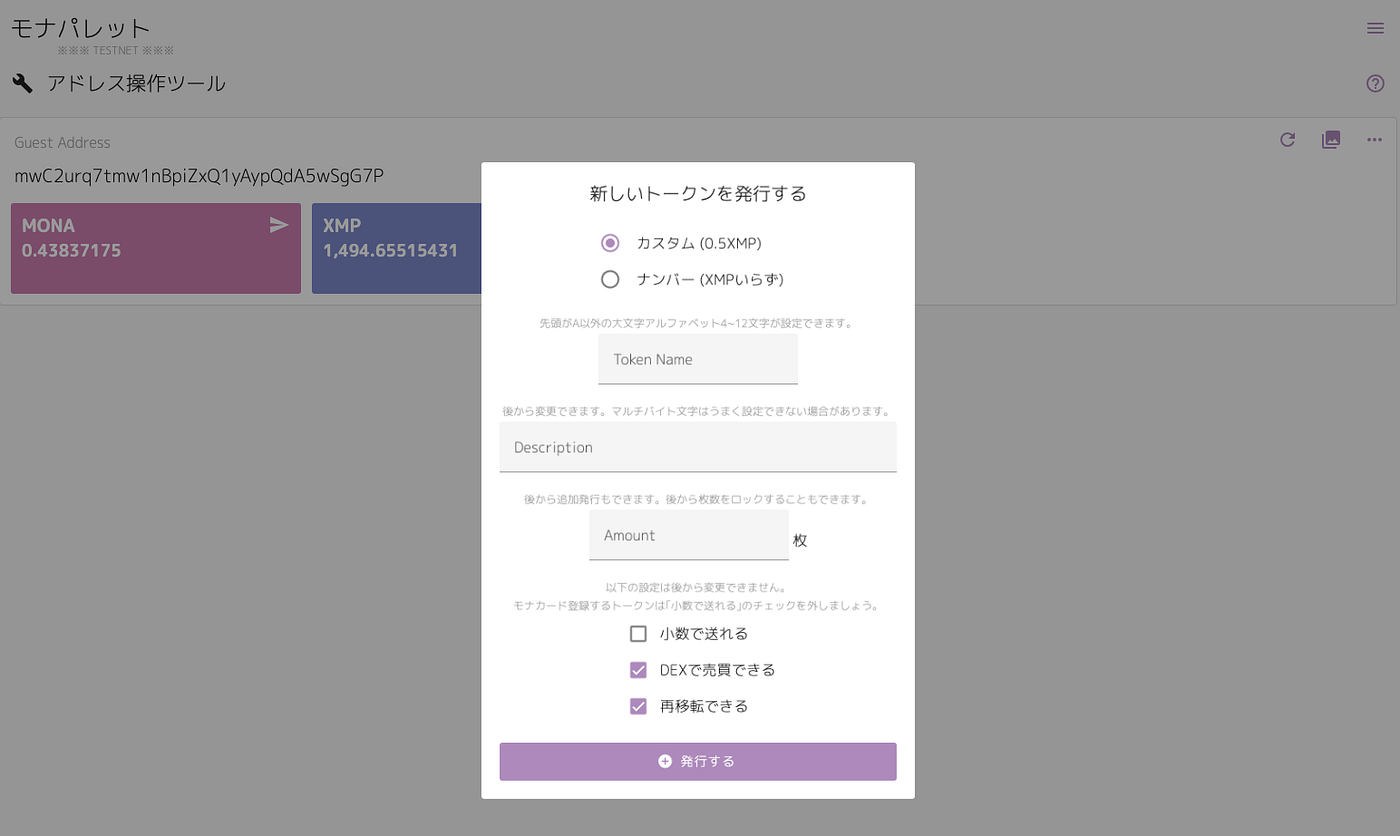This screenshot has width=1400, height=836.
Task: Select the カスタム (0.5XMP) radio option
Action: pos(610,243)
